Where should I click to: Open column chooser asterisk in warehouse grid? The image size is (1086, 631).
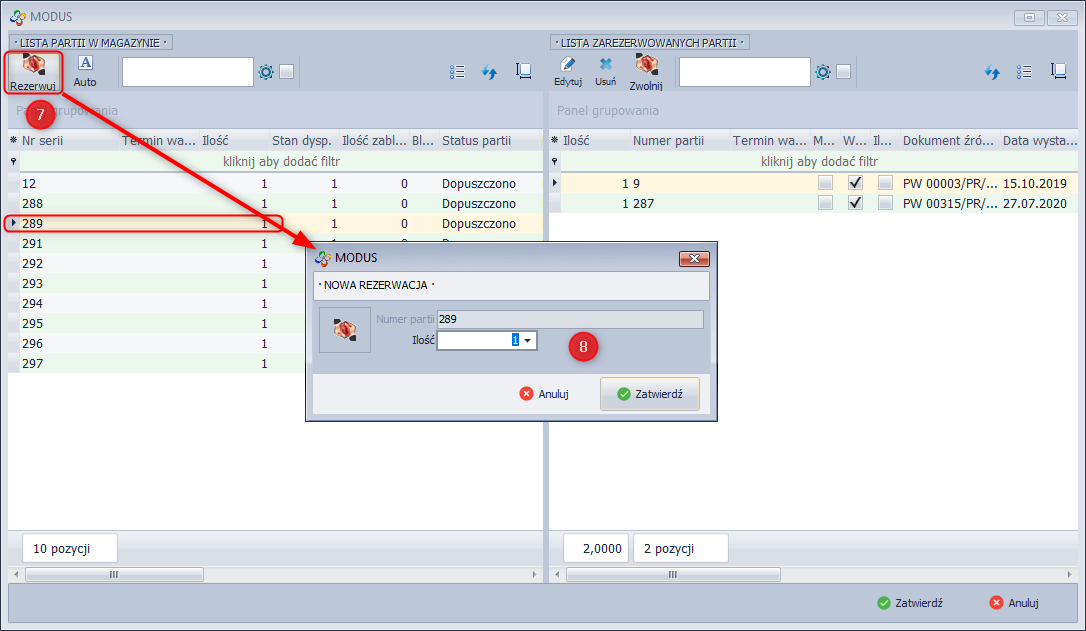coord(14,141)
